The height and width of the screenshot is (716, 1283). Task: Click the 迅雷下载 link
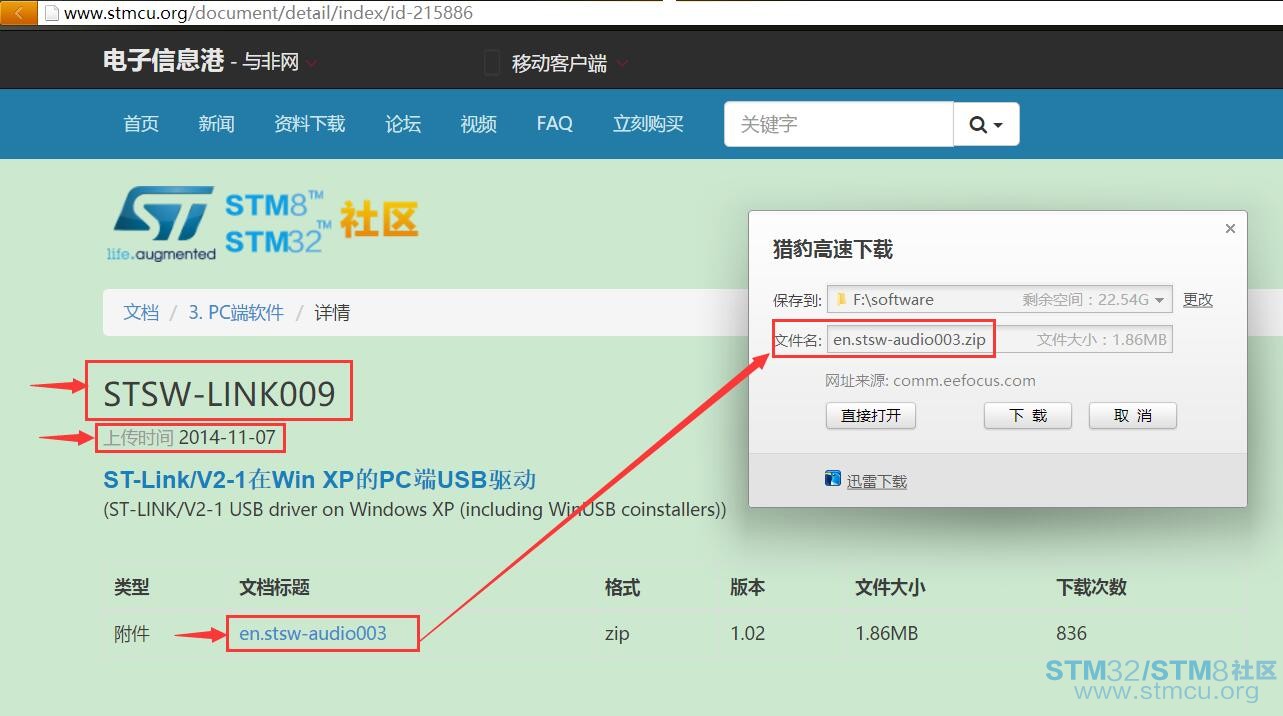tap(877, 481)
